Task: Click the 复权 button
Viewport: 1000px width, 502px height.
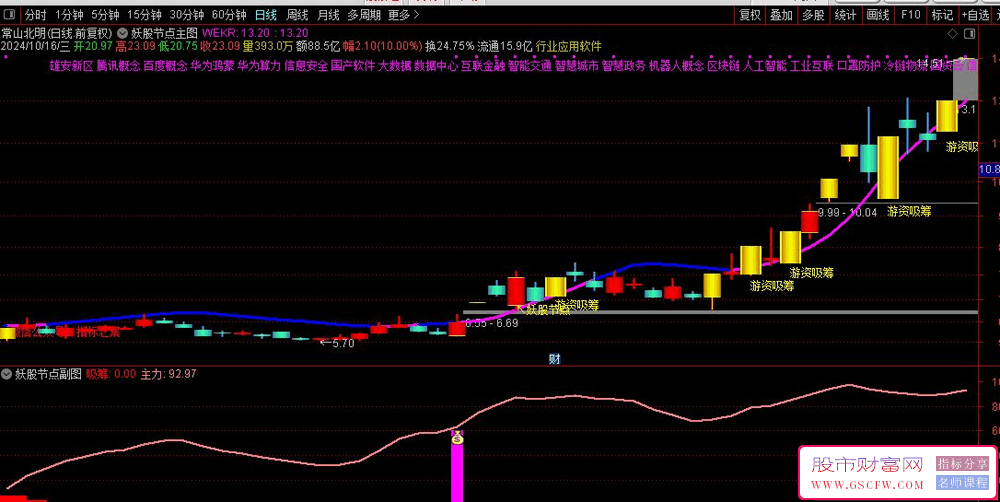Action: point(750,15)
